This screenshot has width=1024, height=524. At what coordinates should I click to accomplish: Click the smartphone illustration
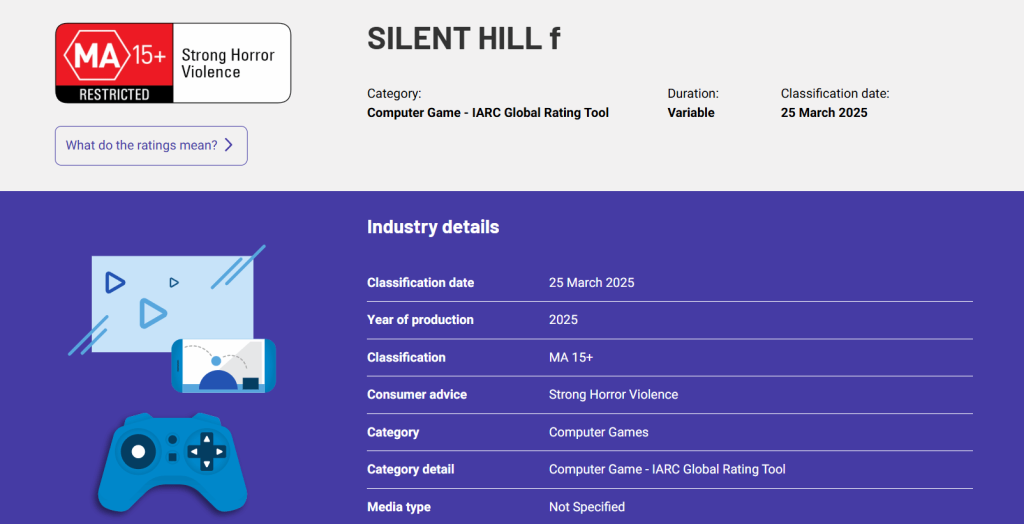point(223,366)
